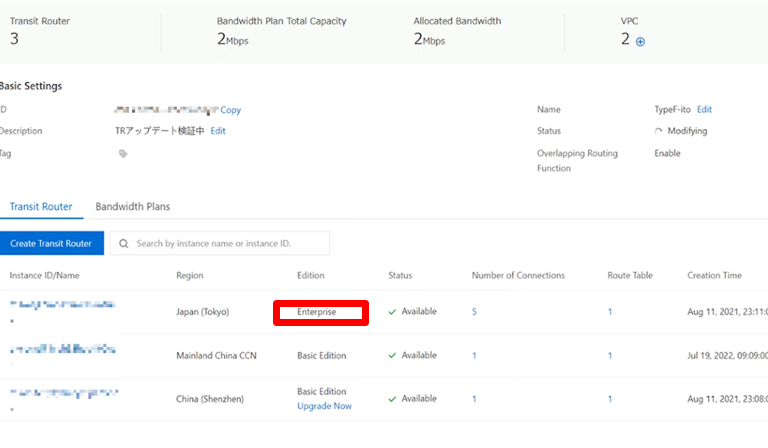Click the add VPC plus icon

coord(640,41)
